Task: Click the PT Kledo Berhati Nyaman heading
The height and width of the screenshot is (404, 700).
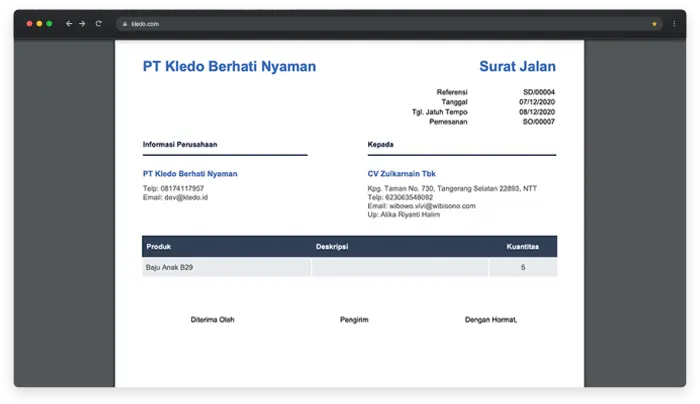Action: [229, 67]
